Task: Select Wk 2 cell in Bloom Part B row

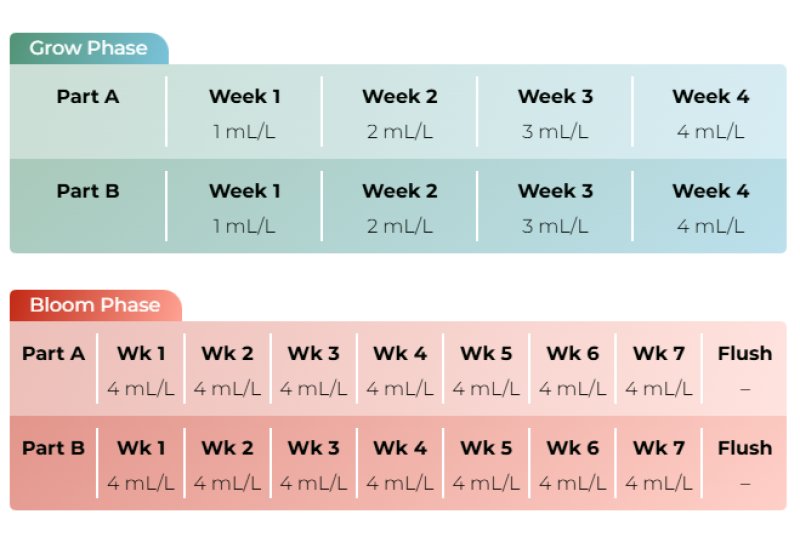Action: (x=227, y=465)
